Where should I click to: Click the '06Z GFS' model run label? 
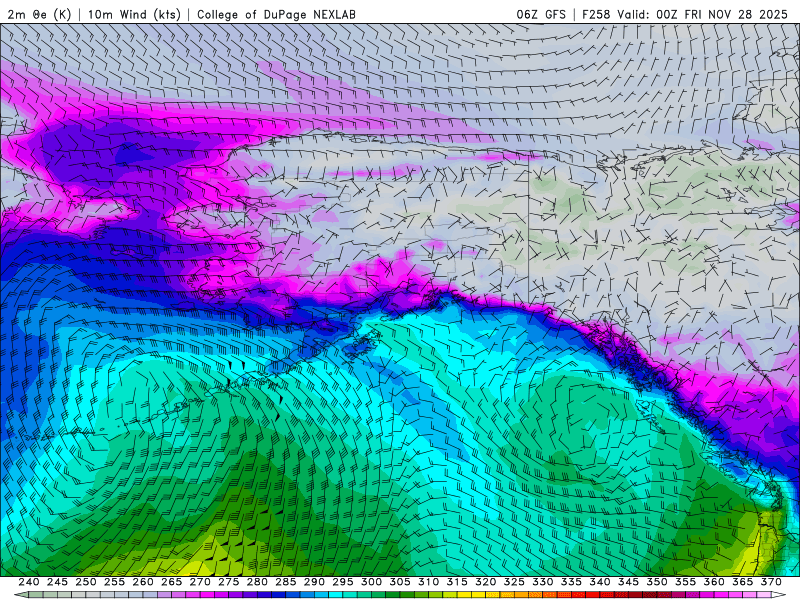tap(541, 14)
